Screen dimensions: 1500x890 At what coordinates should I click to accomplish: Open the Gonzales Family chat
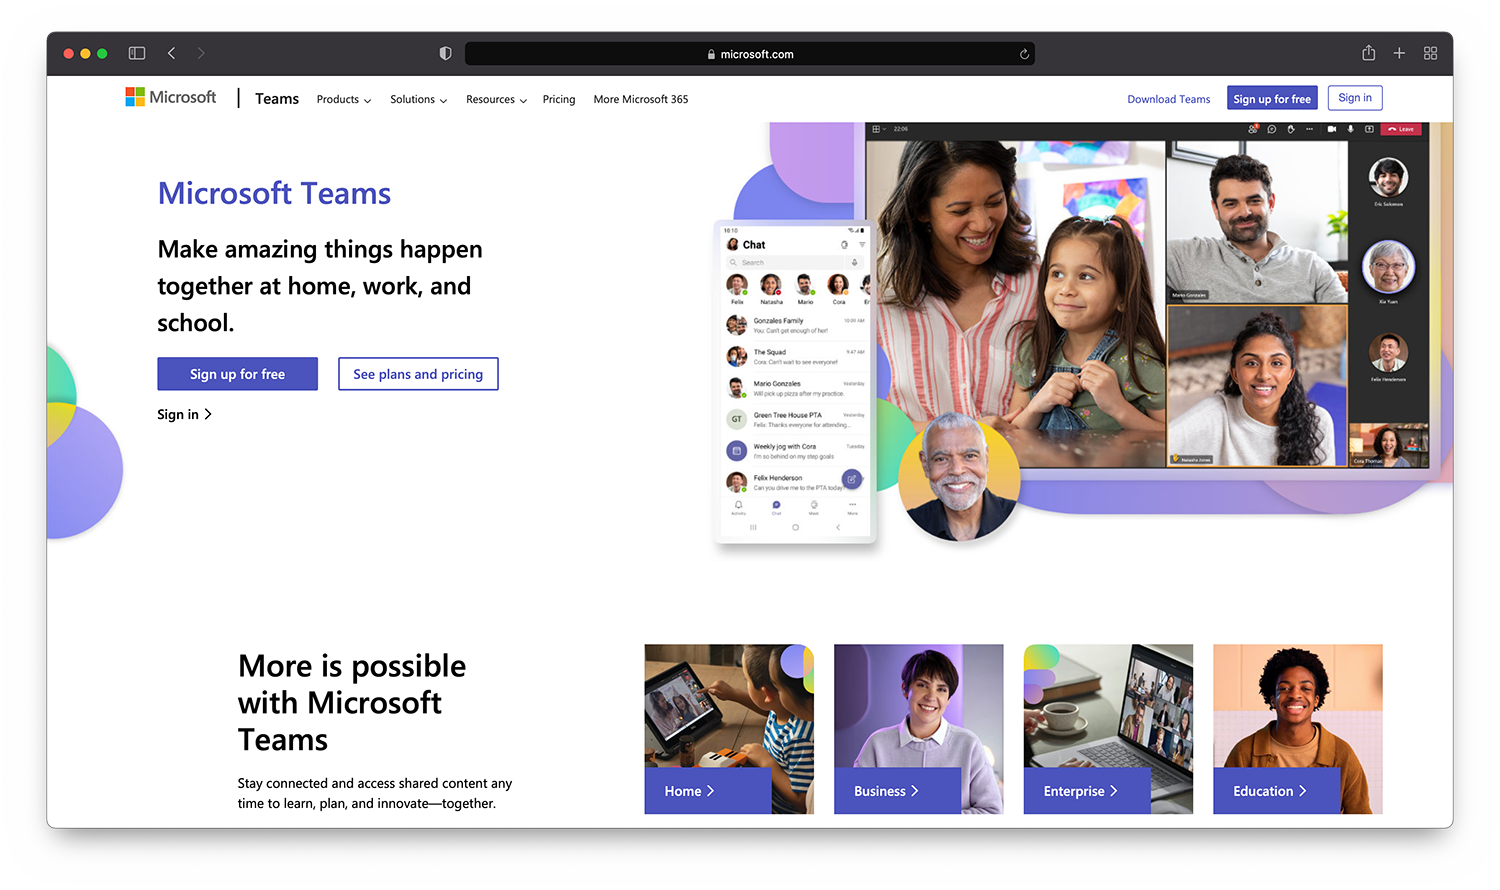coord(795,325)
